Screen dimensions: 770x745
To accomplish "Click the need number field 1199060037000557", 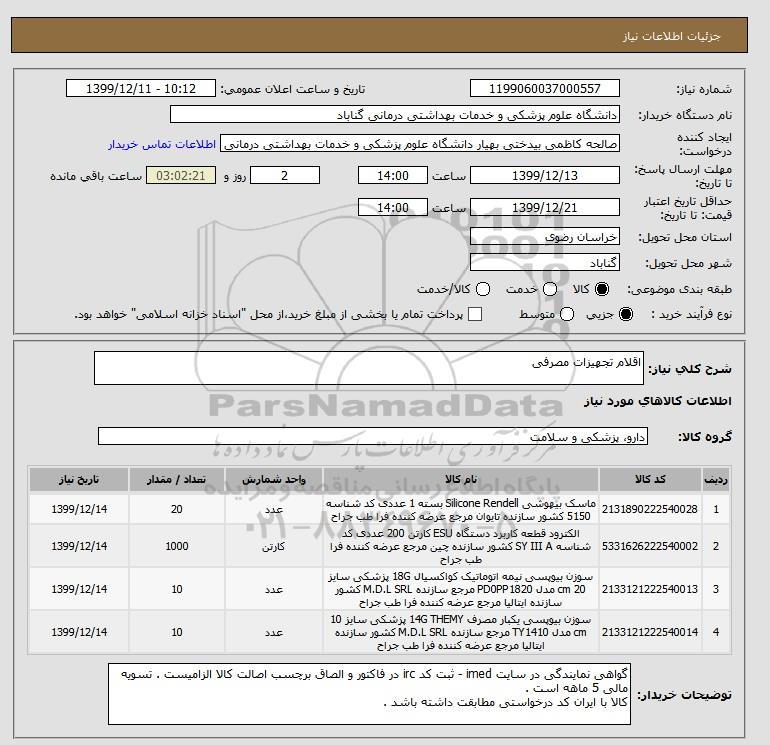I will tap(545, 88).
